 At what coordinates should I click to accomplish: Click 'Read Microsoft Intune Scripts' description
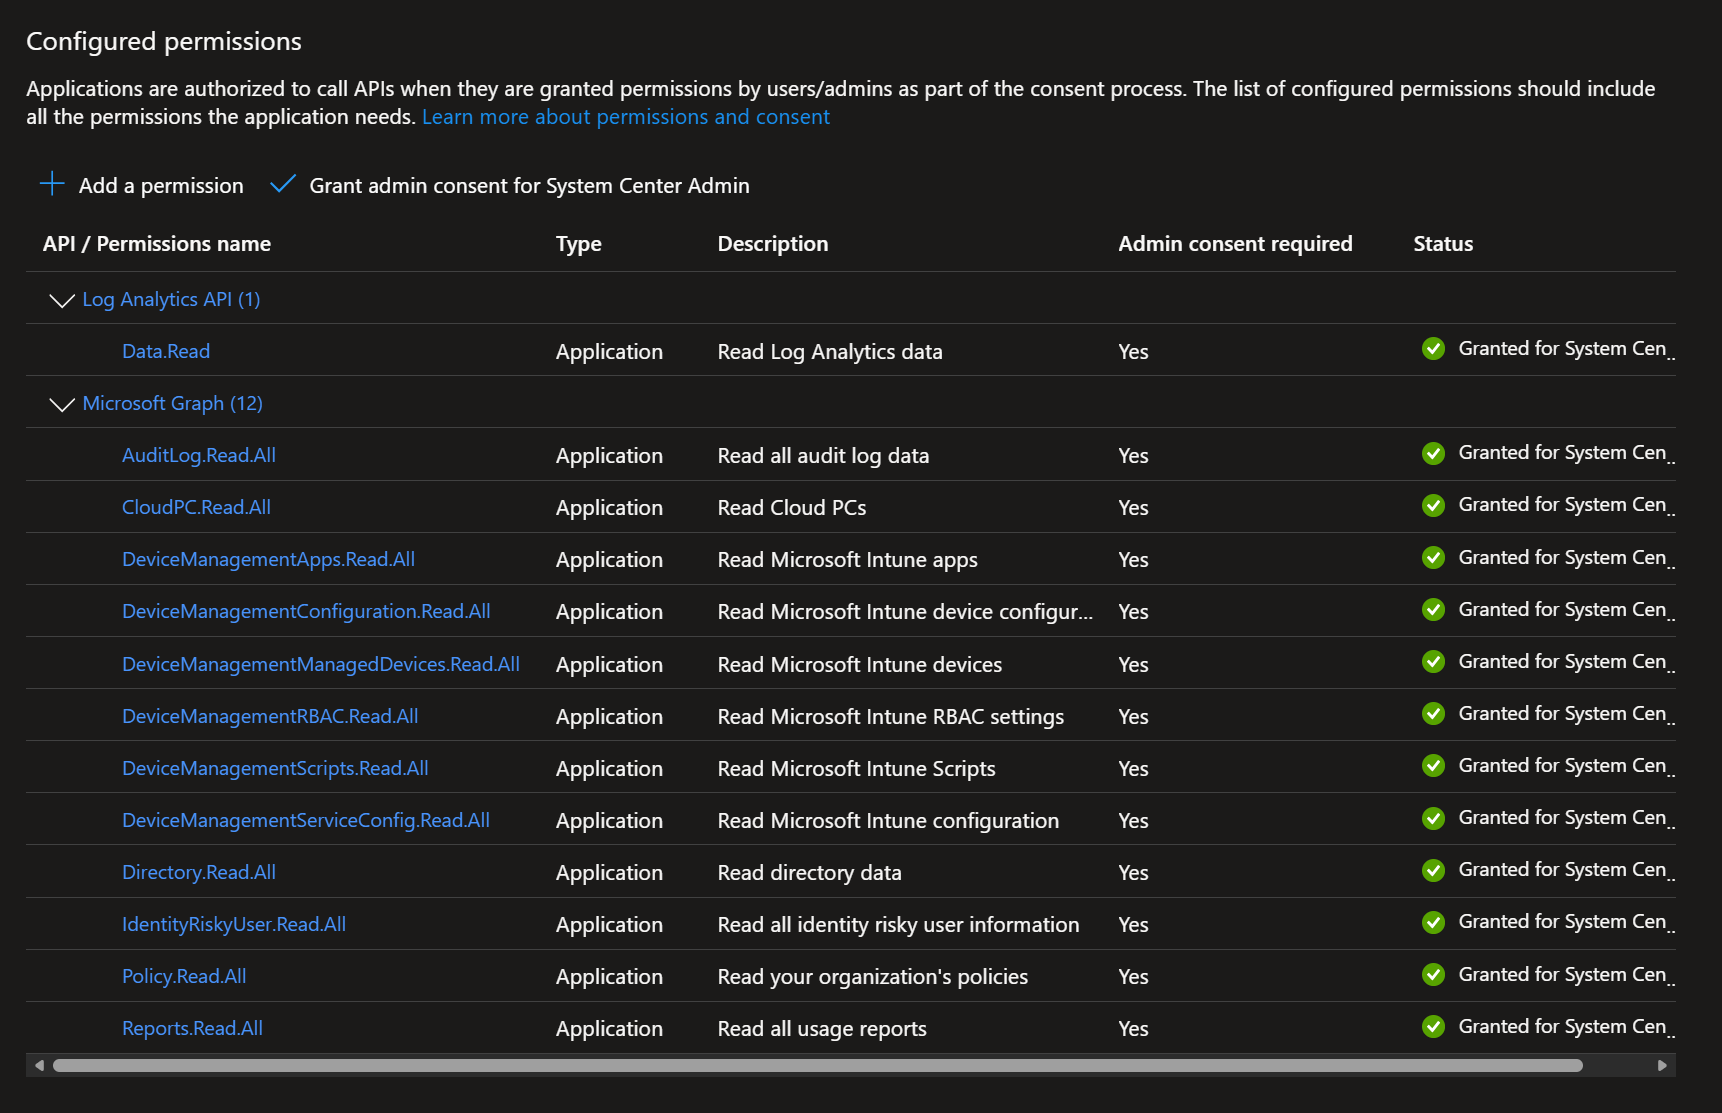(857, 769)
